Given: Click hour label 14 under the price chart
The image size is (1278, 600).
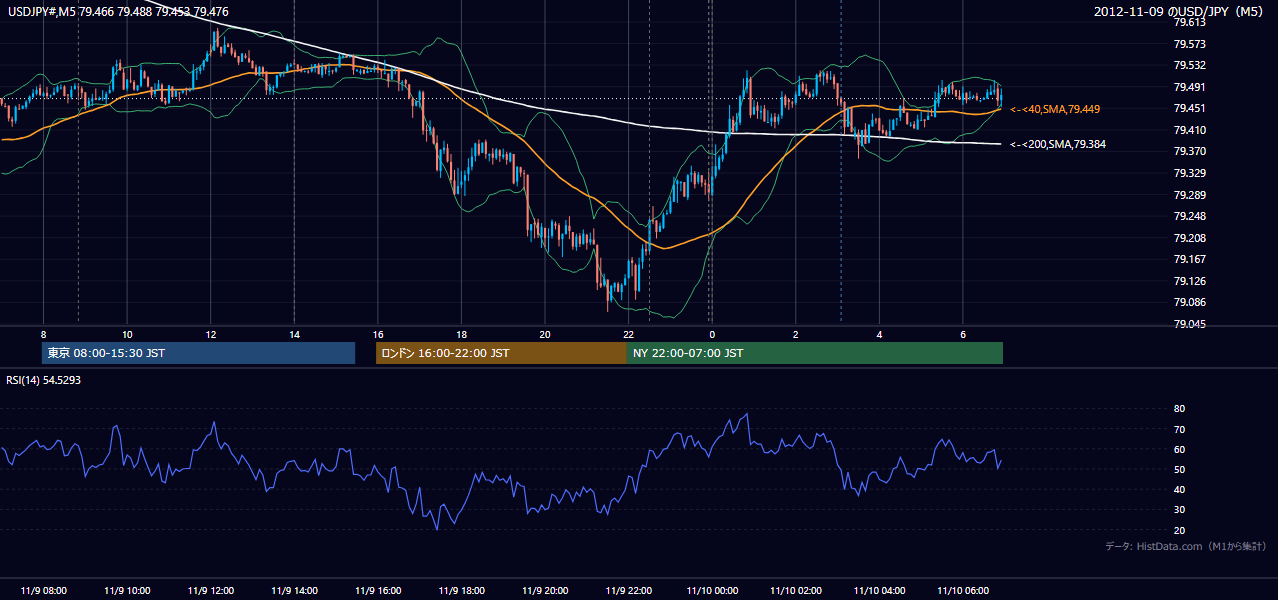Looking at the screenshot, I should click(x=294, y=334).
